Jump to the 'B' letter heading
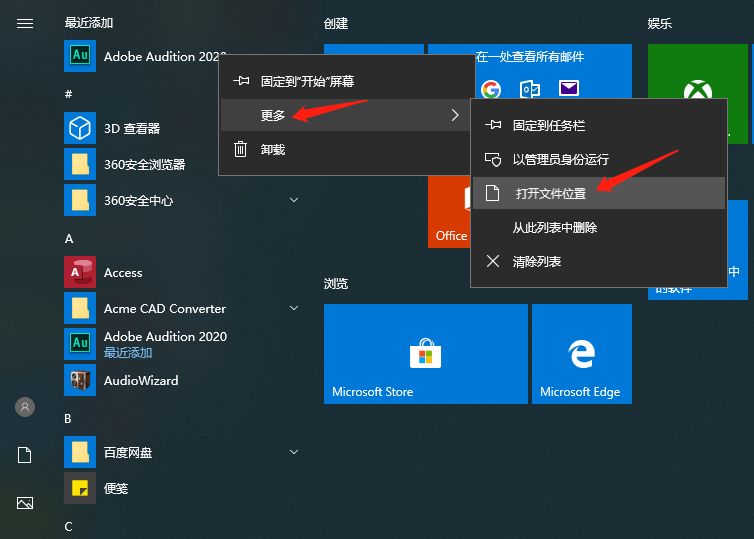754x539 pixels. [x=68, y=419]
